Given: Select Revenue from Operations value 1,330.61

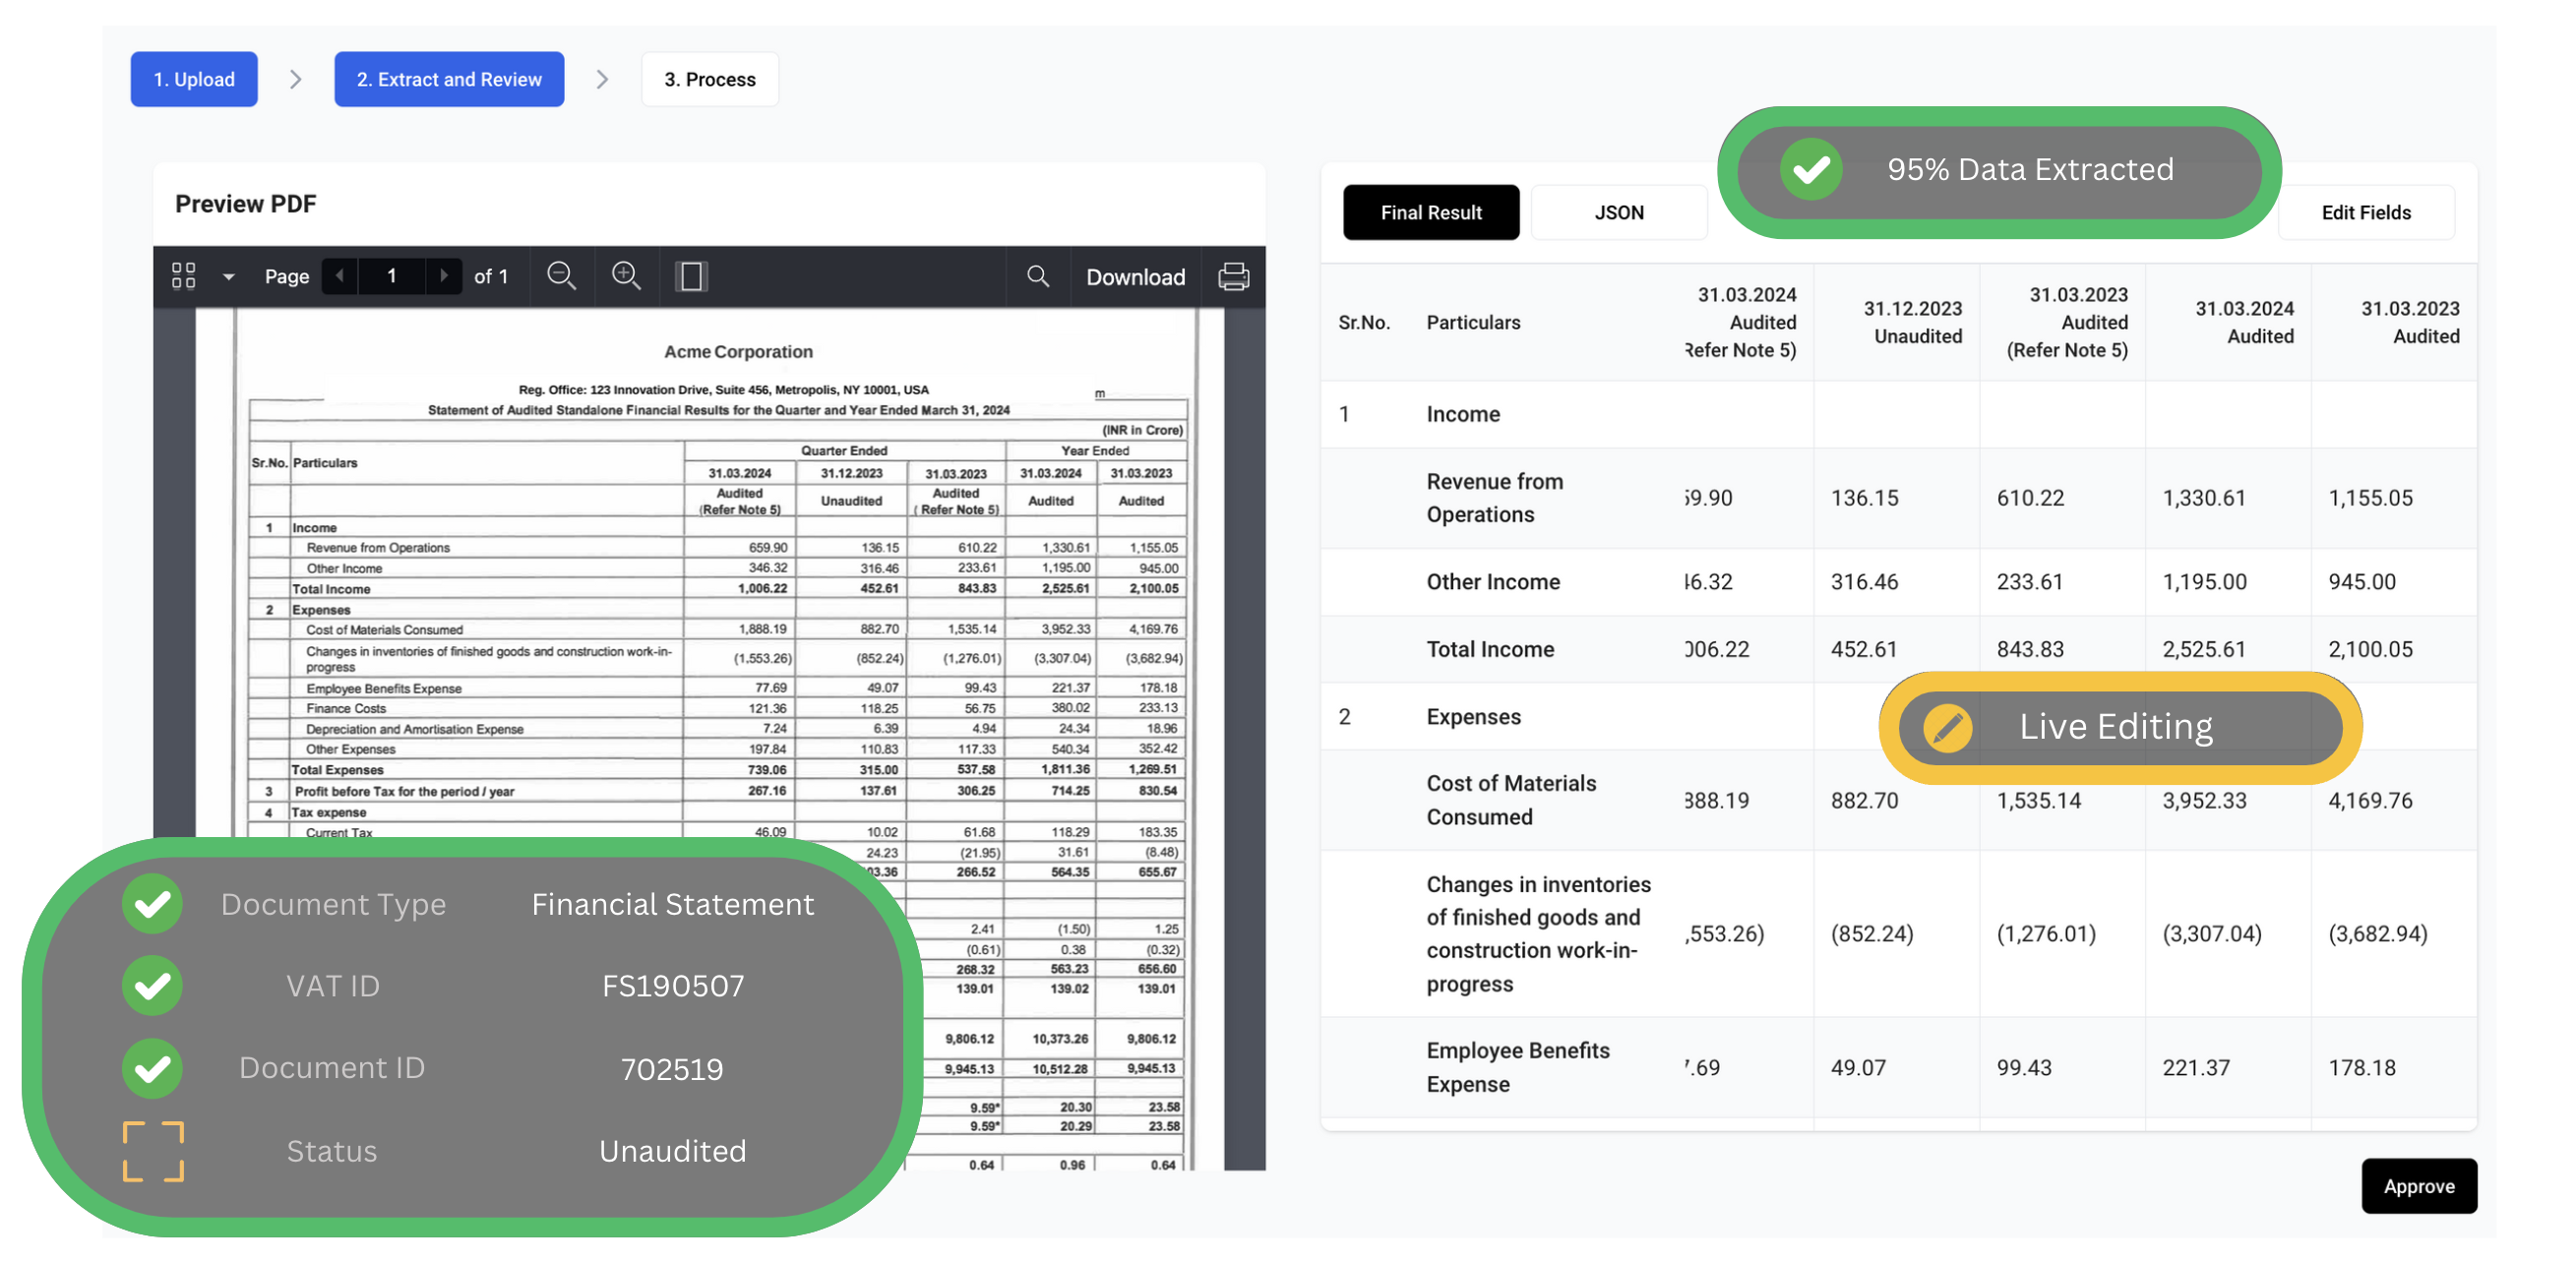Looking at the screenshot, I should tap(2204, 498).
